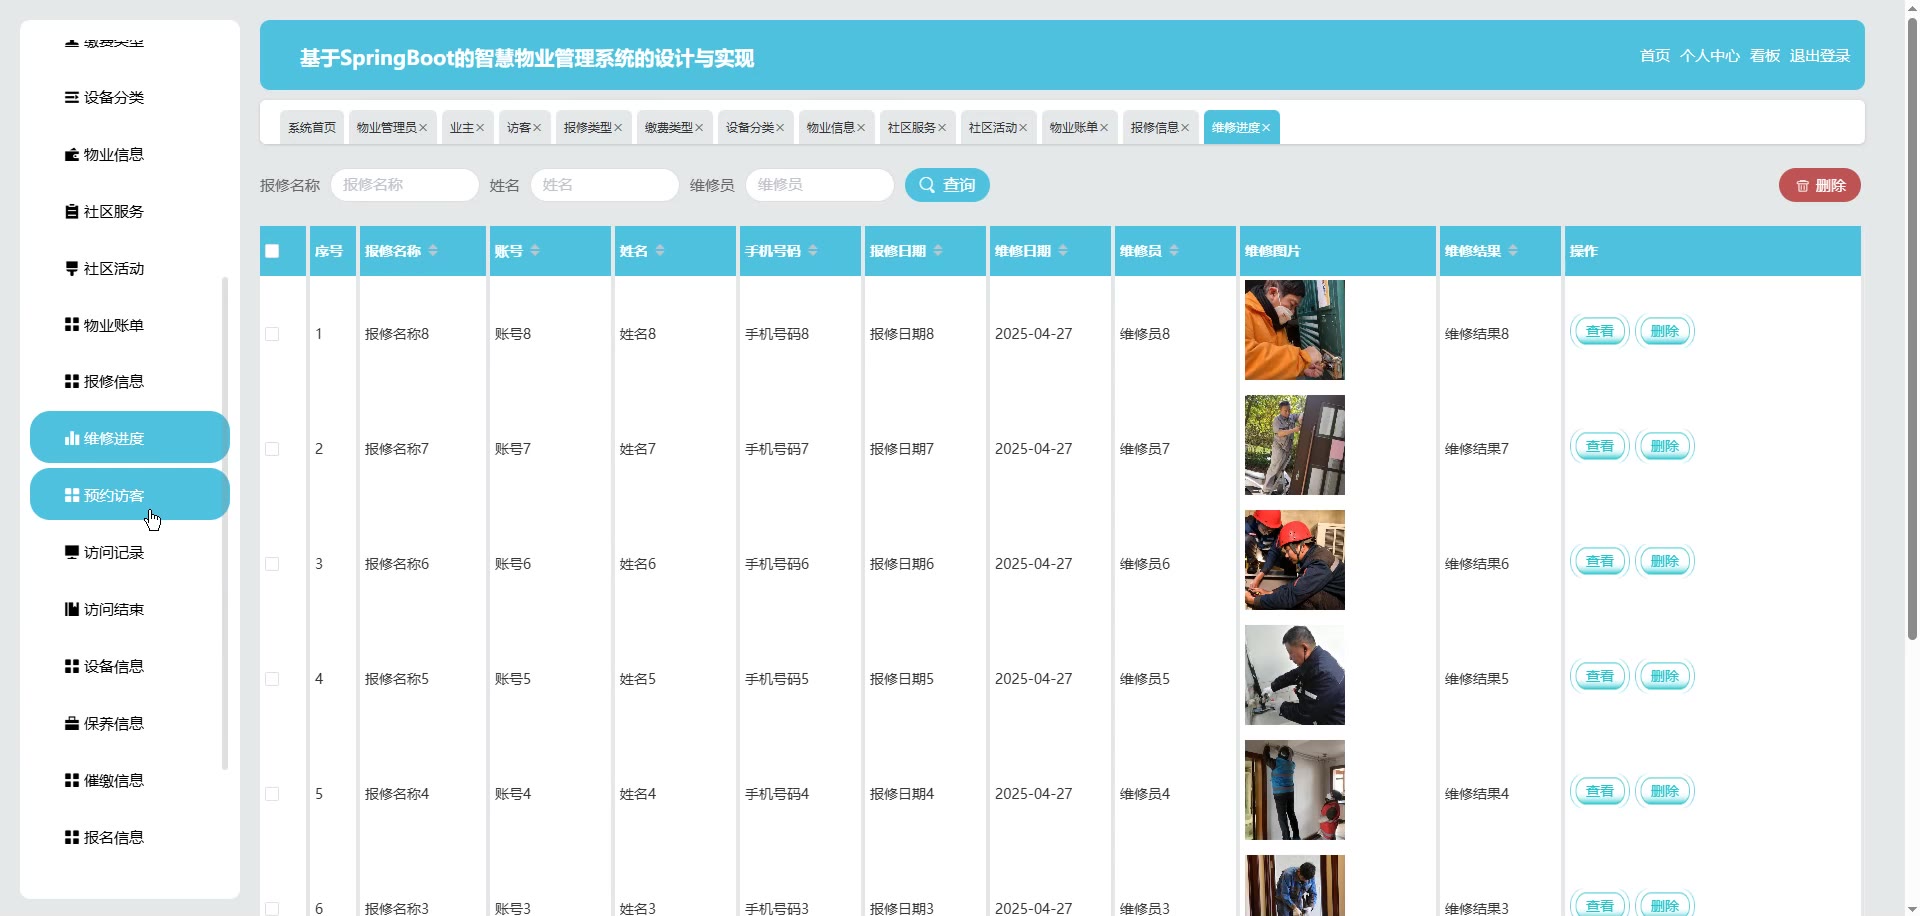Viewport: 1920px width, 916px height.
Task: Close the 报修信息 tab using its X
Action: (x=1185, y=128)
